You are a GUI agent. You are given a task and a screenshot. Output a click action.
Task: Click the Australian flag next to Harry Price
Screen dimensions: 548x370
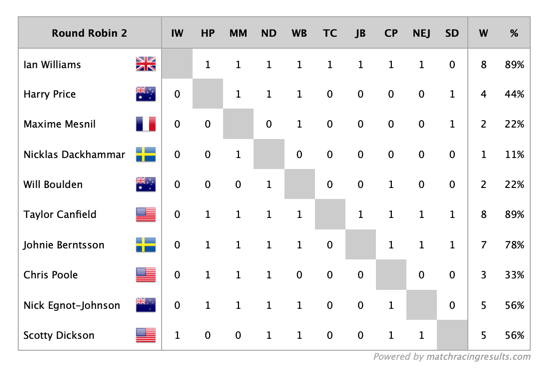pyautogui.click(x=146, y=94)
